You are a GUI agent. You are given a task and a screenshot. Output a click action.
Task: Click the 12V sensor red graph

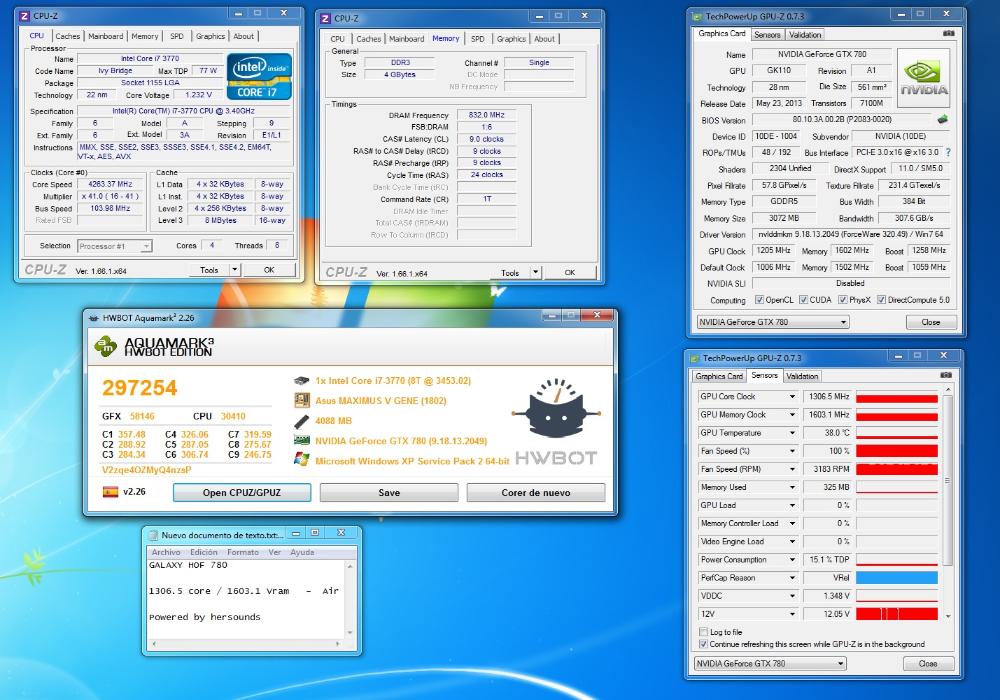point(897,614)
